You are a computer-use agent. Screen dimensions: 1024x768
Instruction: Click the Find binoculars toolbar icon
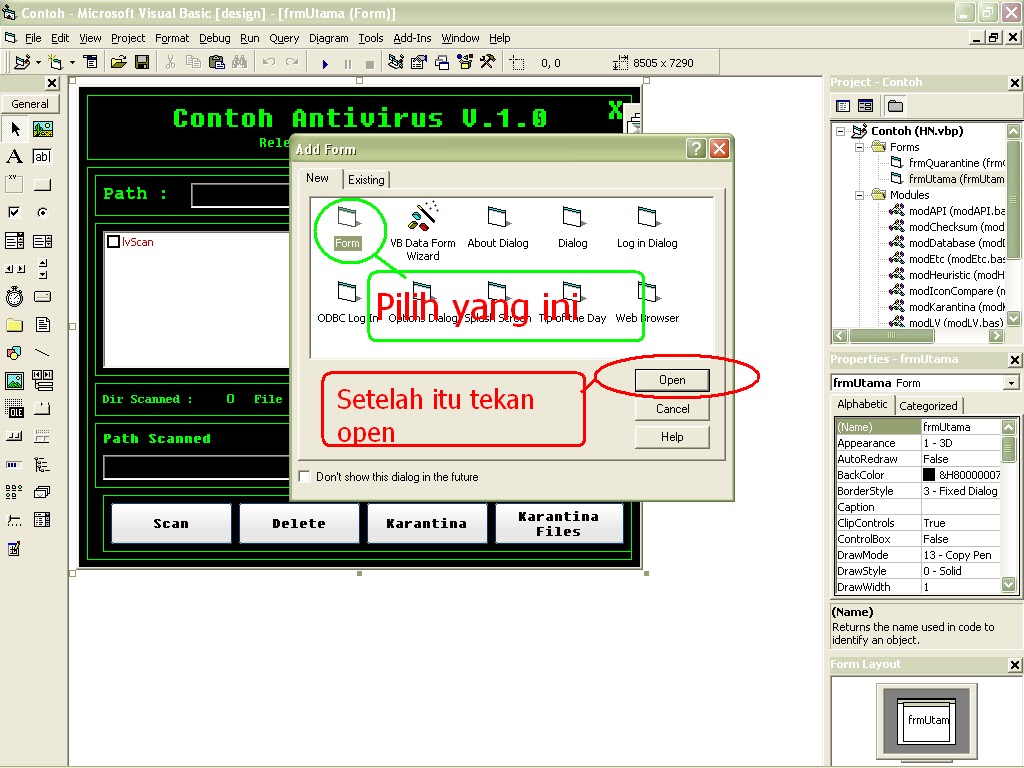click(x=239, y=62)
